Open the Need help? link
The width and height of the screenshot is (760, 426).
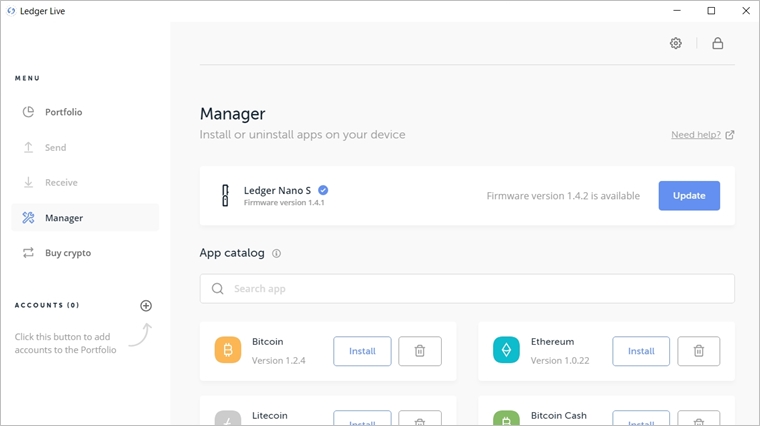click(x=702, y=135)
